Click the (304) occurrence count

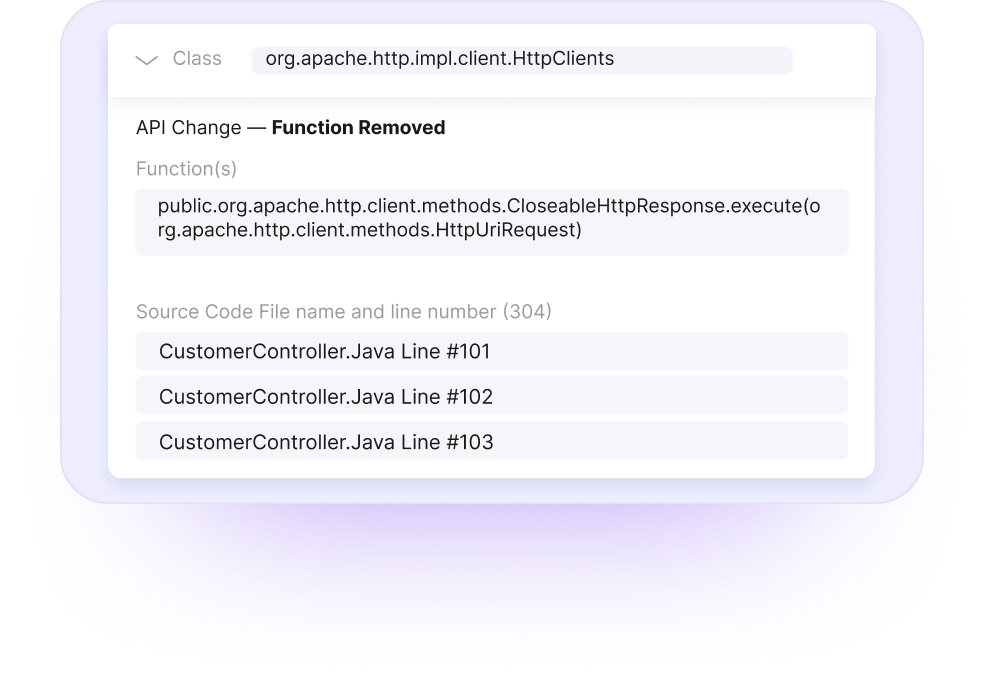point(527,312)
